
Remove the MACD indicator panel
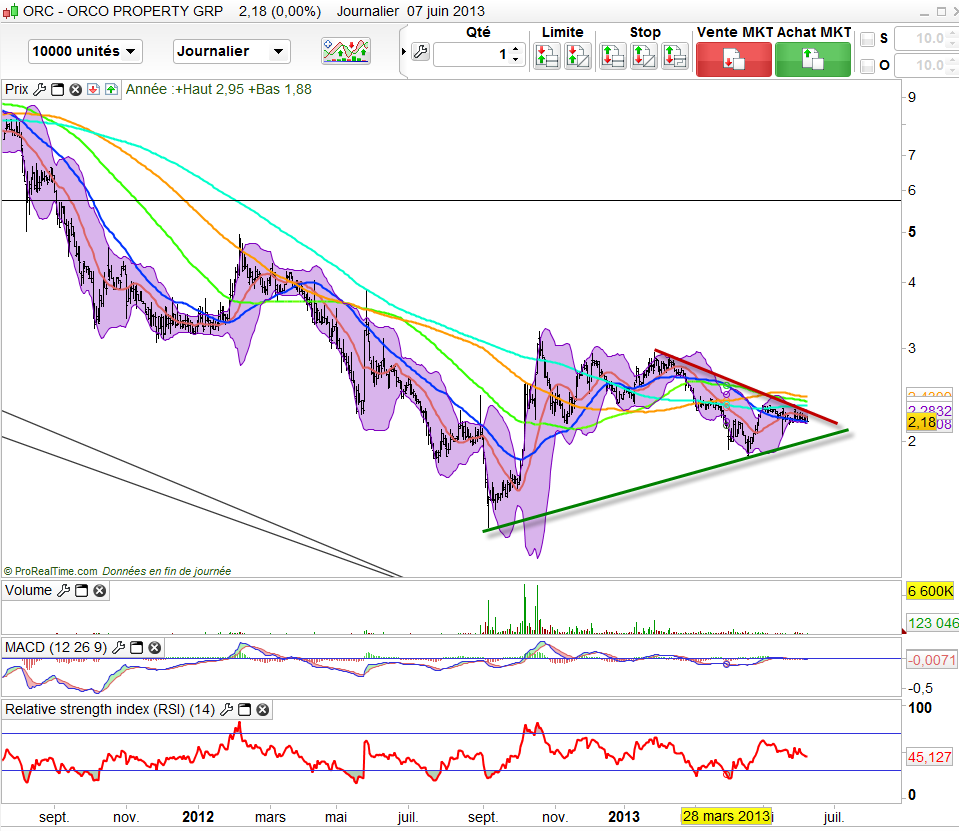point(155,648)
